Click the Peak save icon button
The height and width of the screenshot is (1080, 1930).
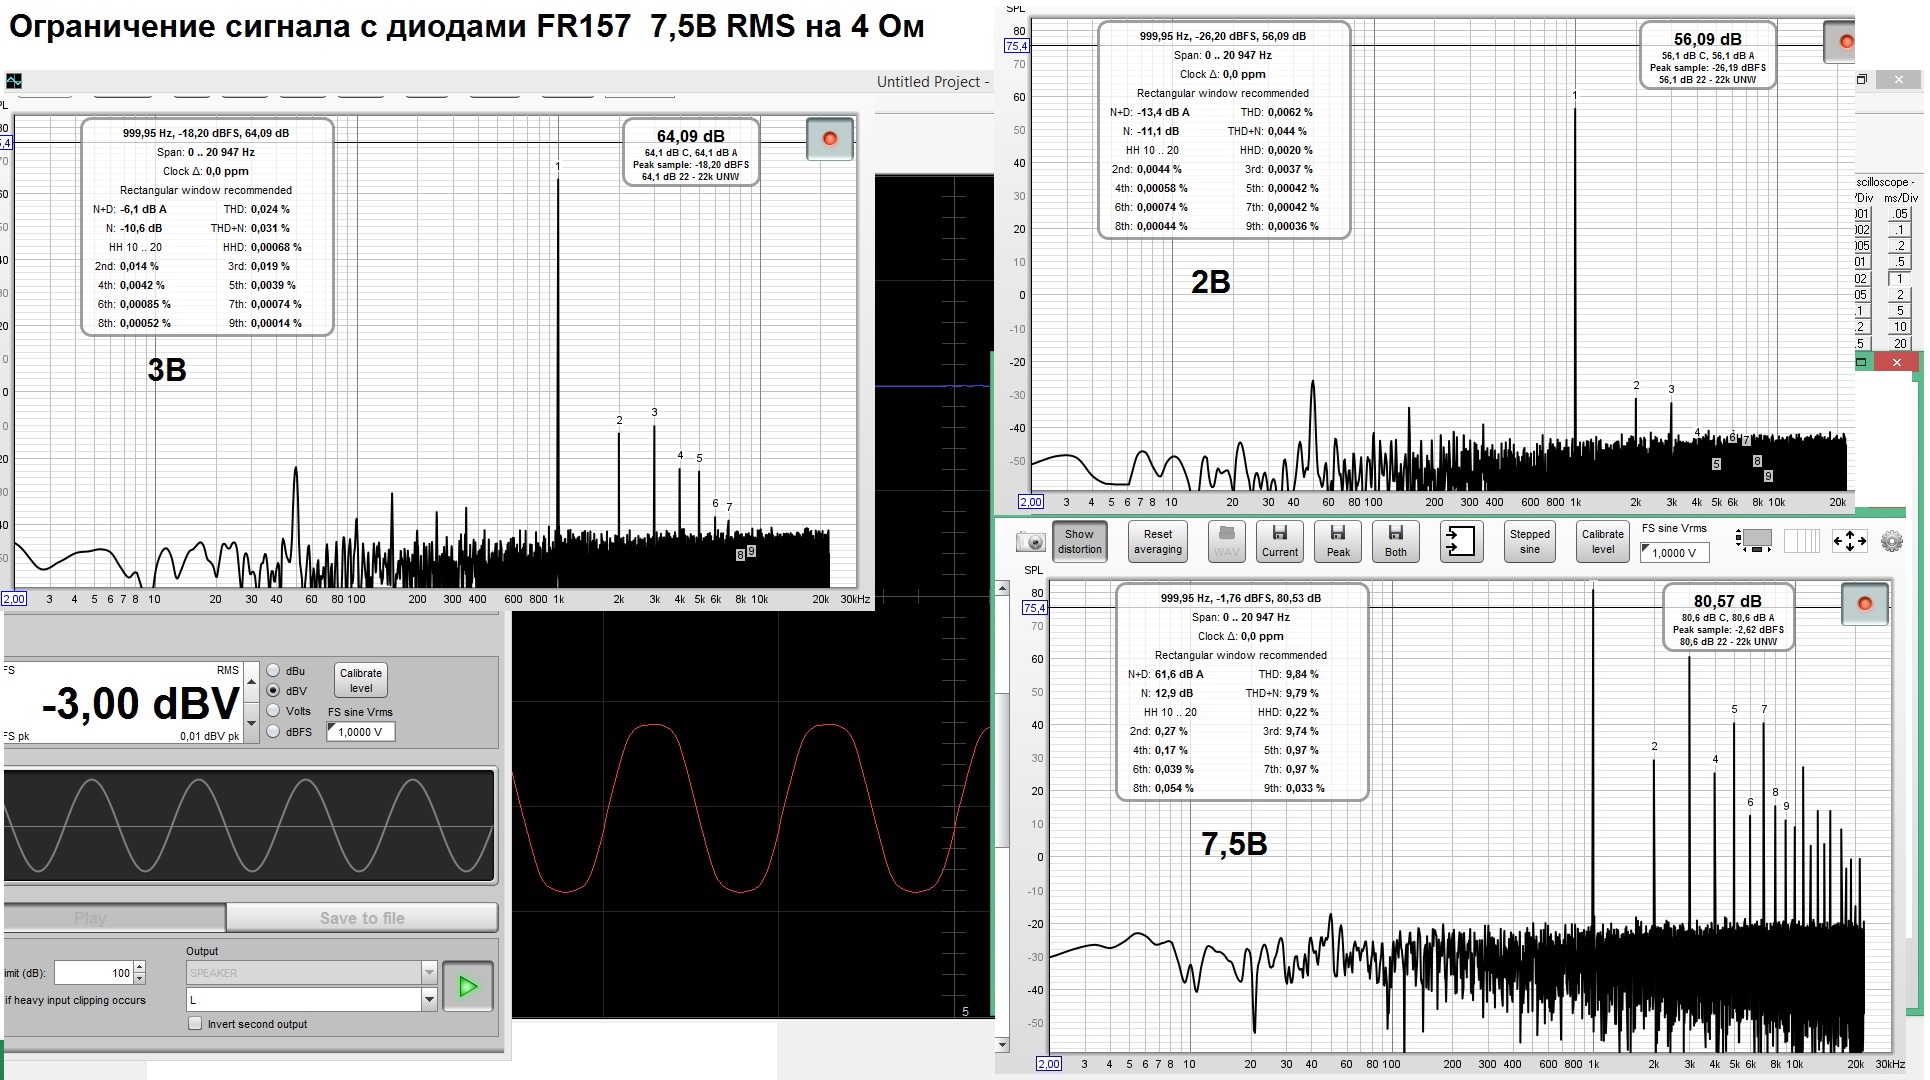1338,541
